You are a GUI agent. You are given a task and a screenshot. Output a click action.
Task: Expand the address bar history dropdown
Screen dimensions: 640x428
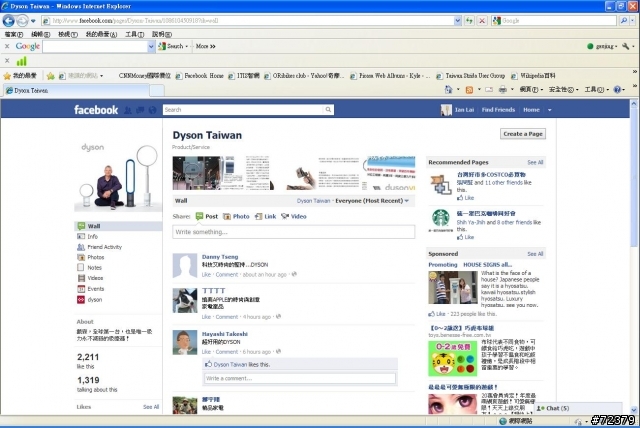(457, 20)
